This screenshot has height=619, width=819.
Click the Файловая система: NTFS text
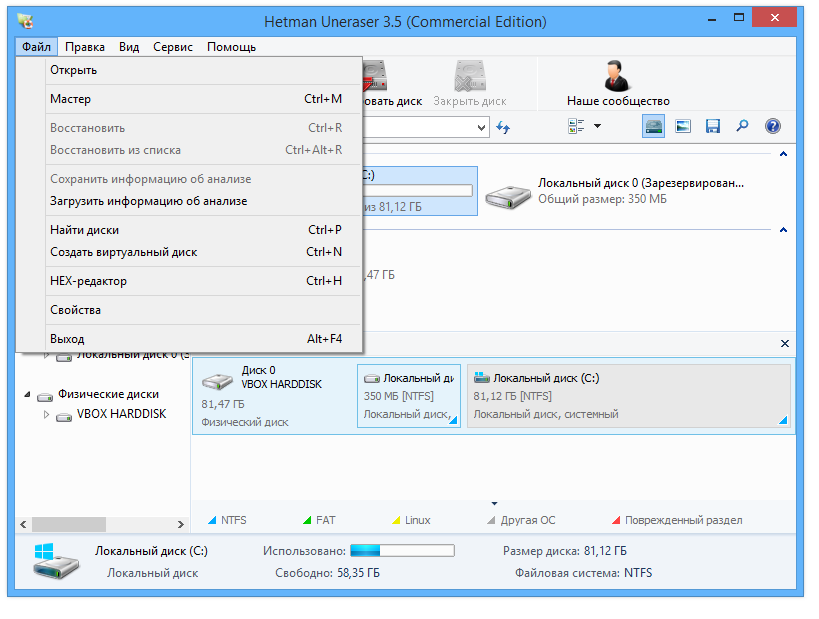point(583,573)
